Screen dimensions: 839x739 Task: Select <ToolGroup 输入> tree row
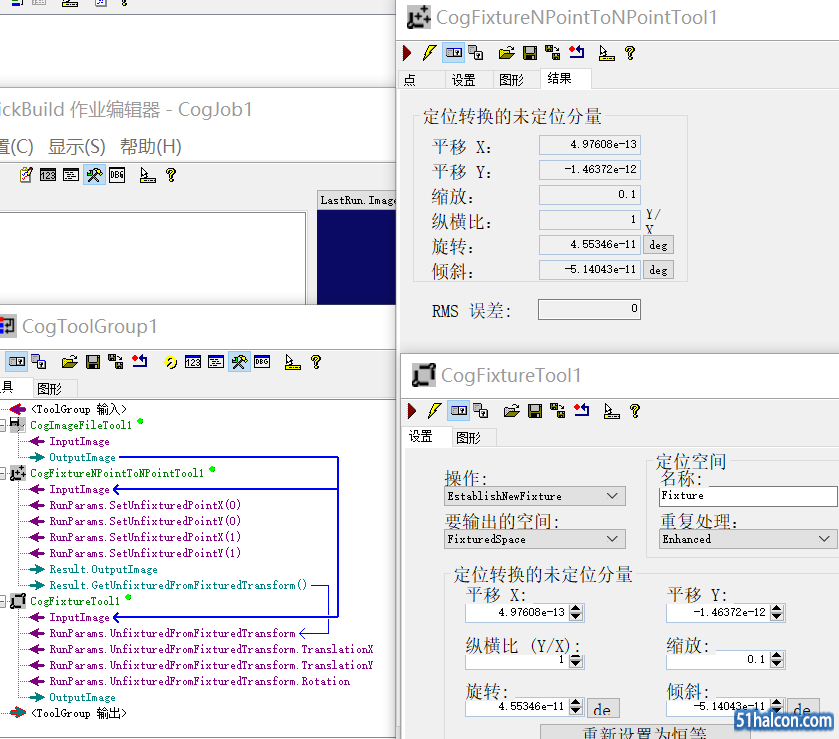coord(79,409)
